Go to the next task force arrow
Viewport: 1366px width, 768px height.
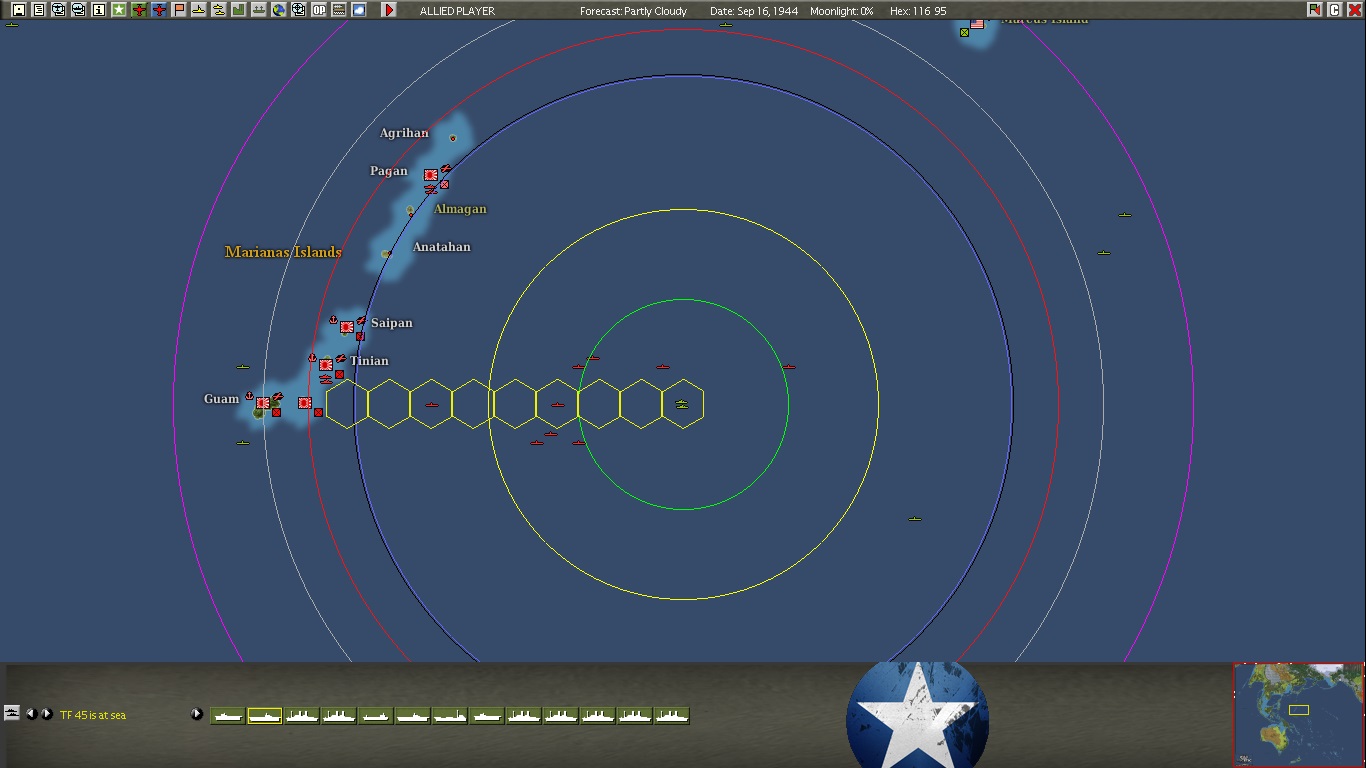[x=47, y=714]
